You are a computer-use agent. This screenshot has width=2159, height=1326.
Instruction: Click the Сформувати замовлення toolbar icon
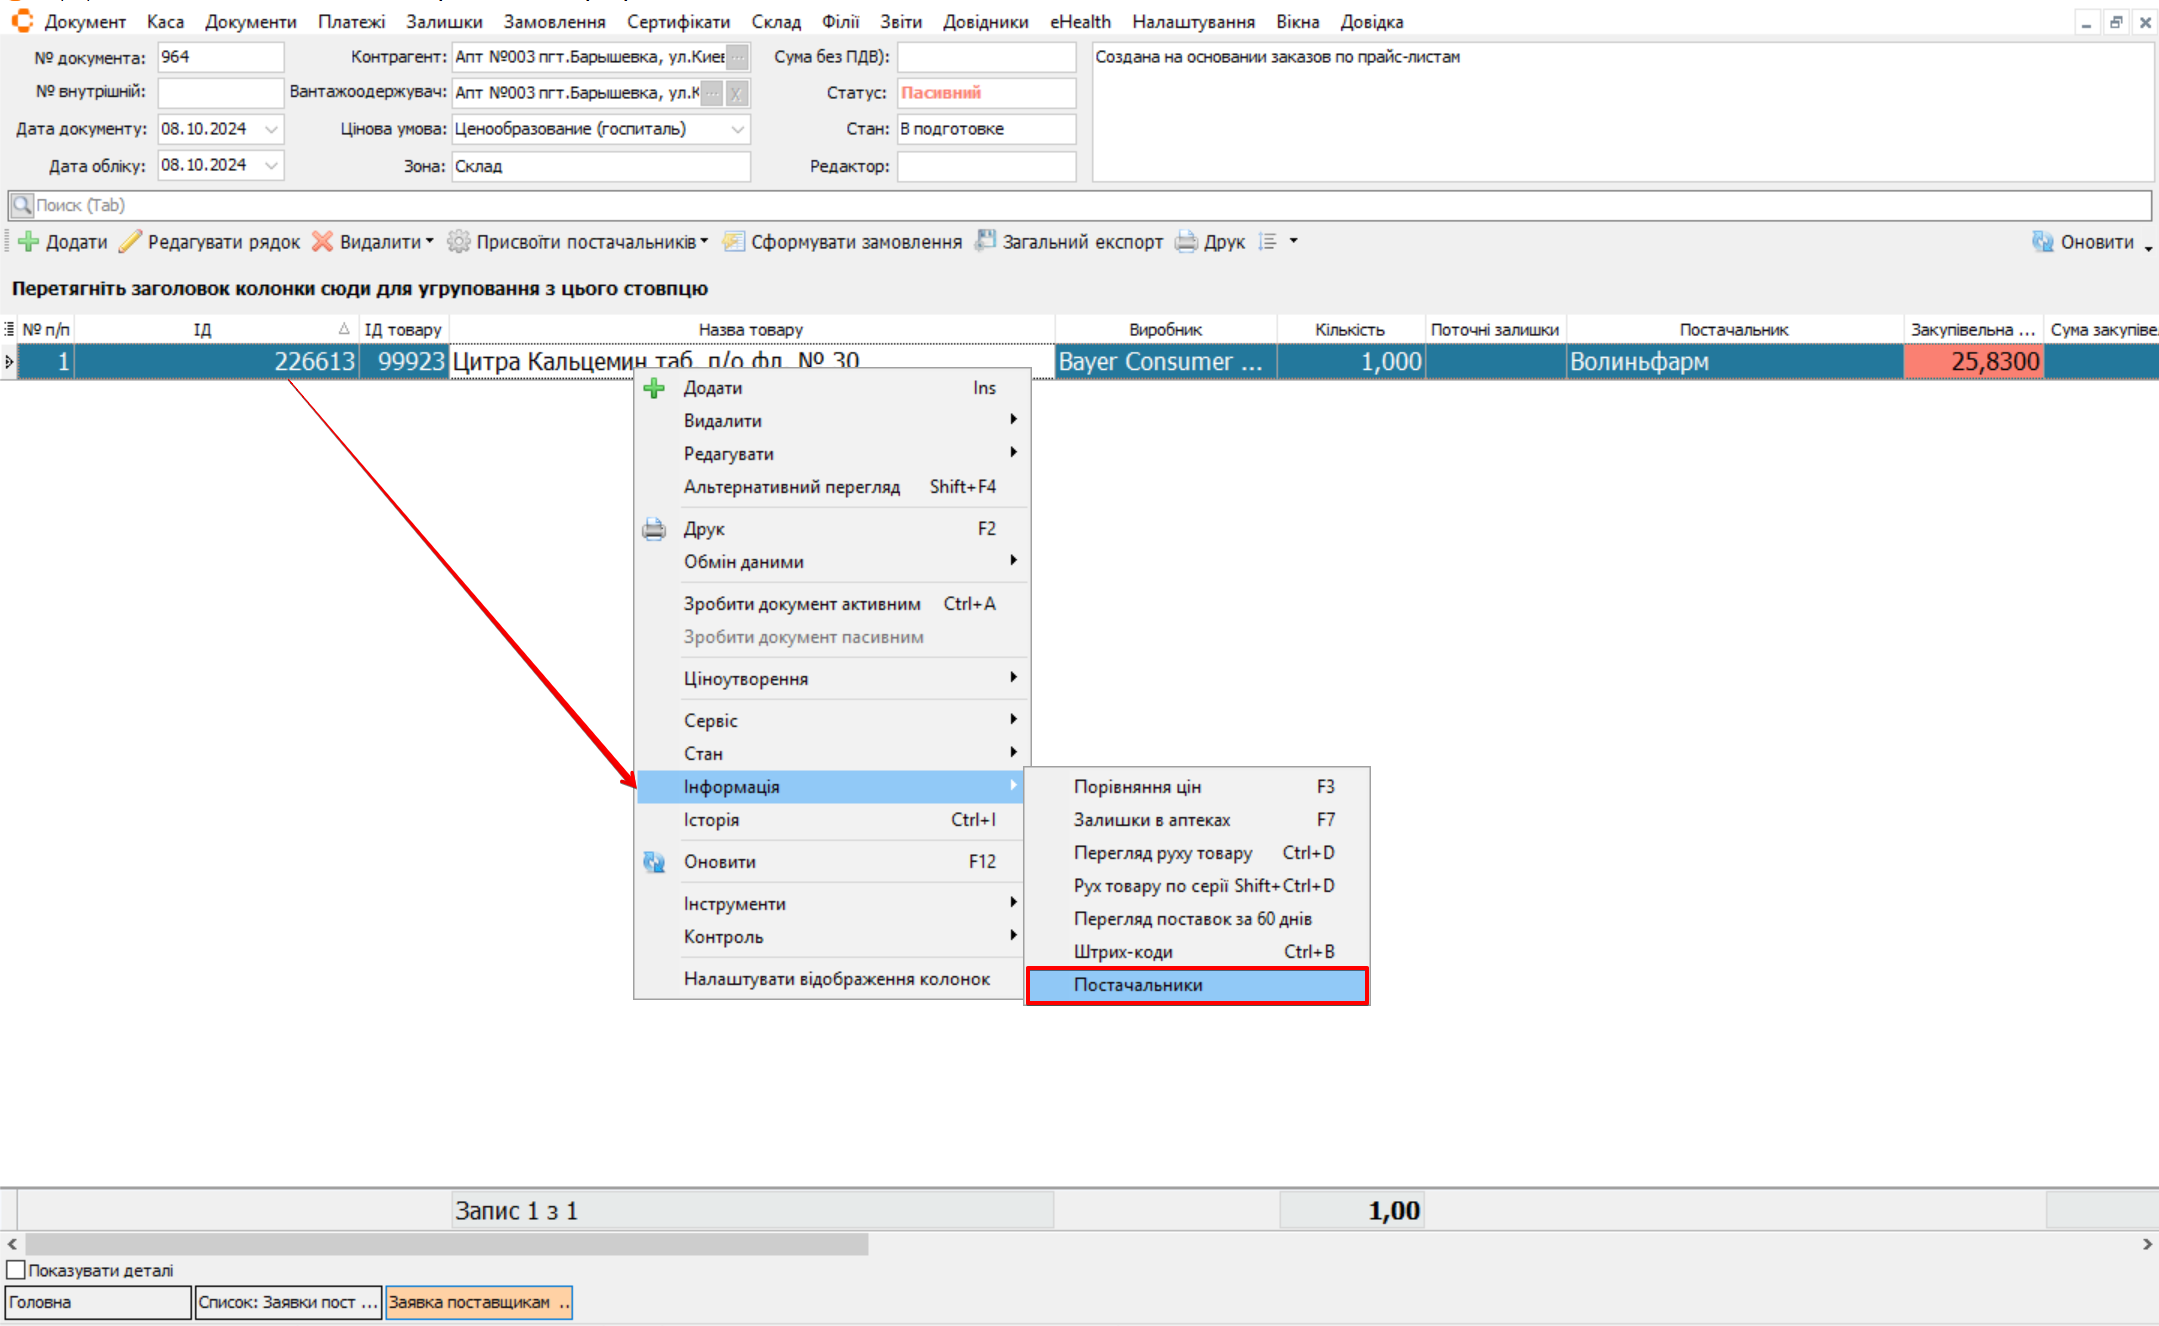pyautogui.click(x=734, y=242)
